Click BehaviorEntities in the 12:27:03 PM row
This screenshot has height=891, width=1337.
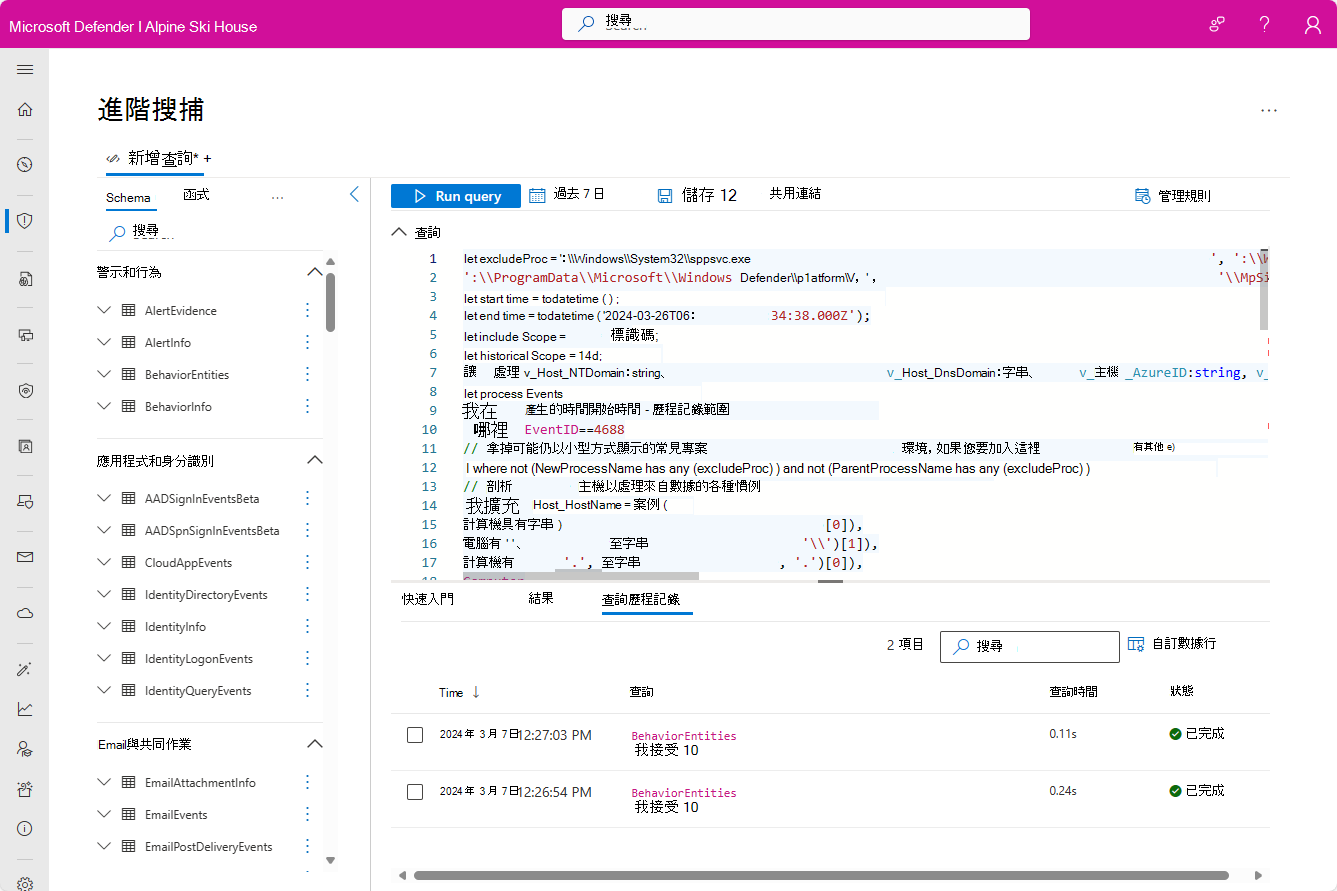684,736
